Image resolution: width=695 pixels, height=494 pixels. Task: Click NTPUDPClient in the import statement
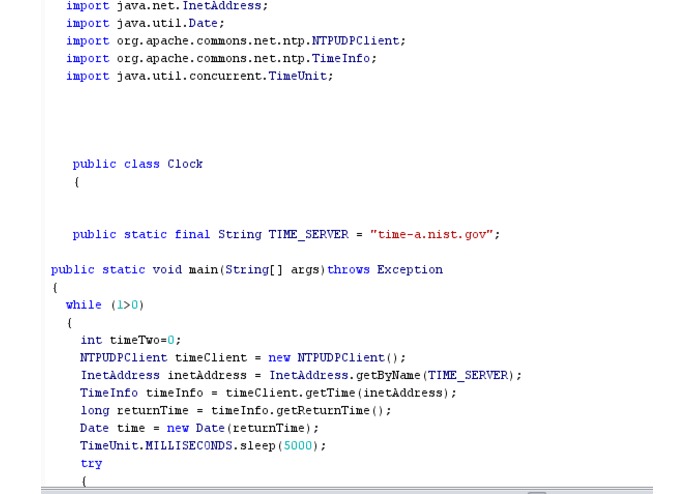coord(355,41)
